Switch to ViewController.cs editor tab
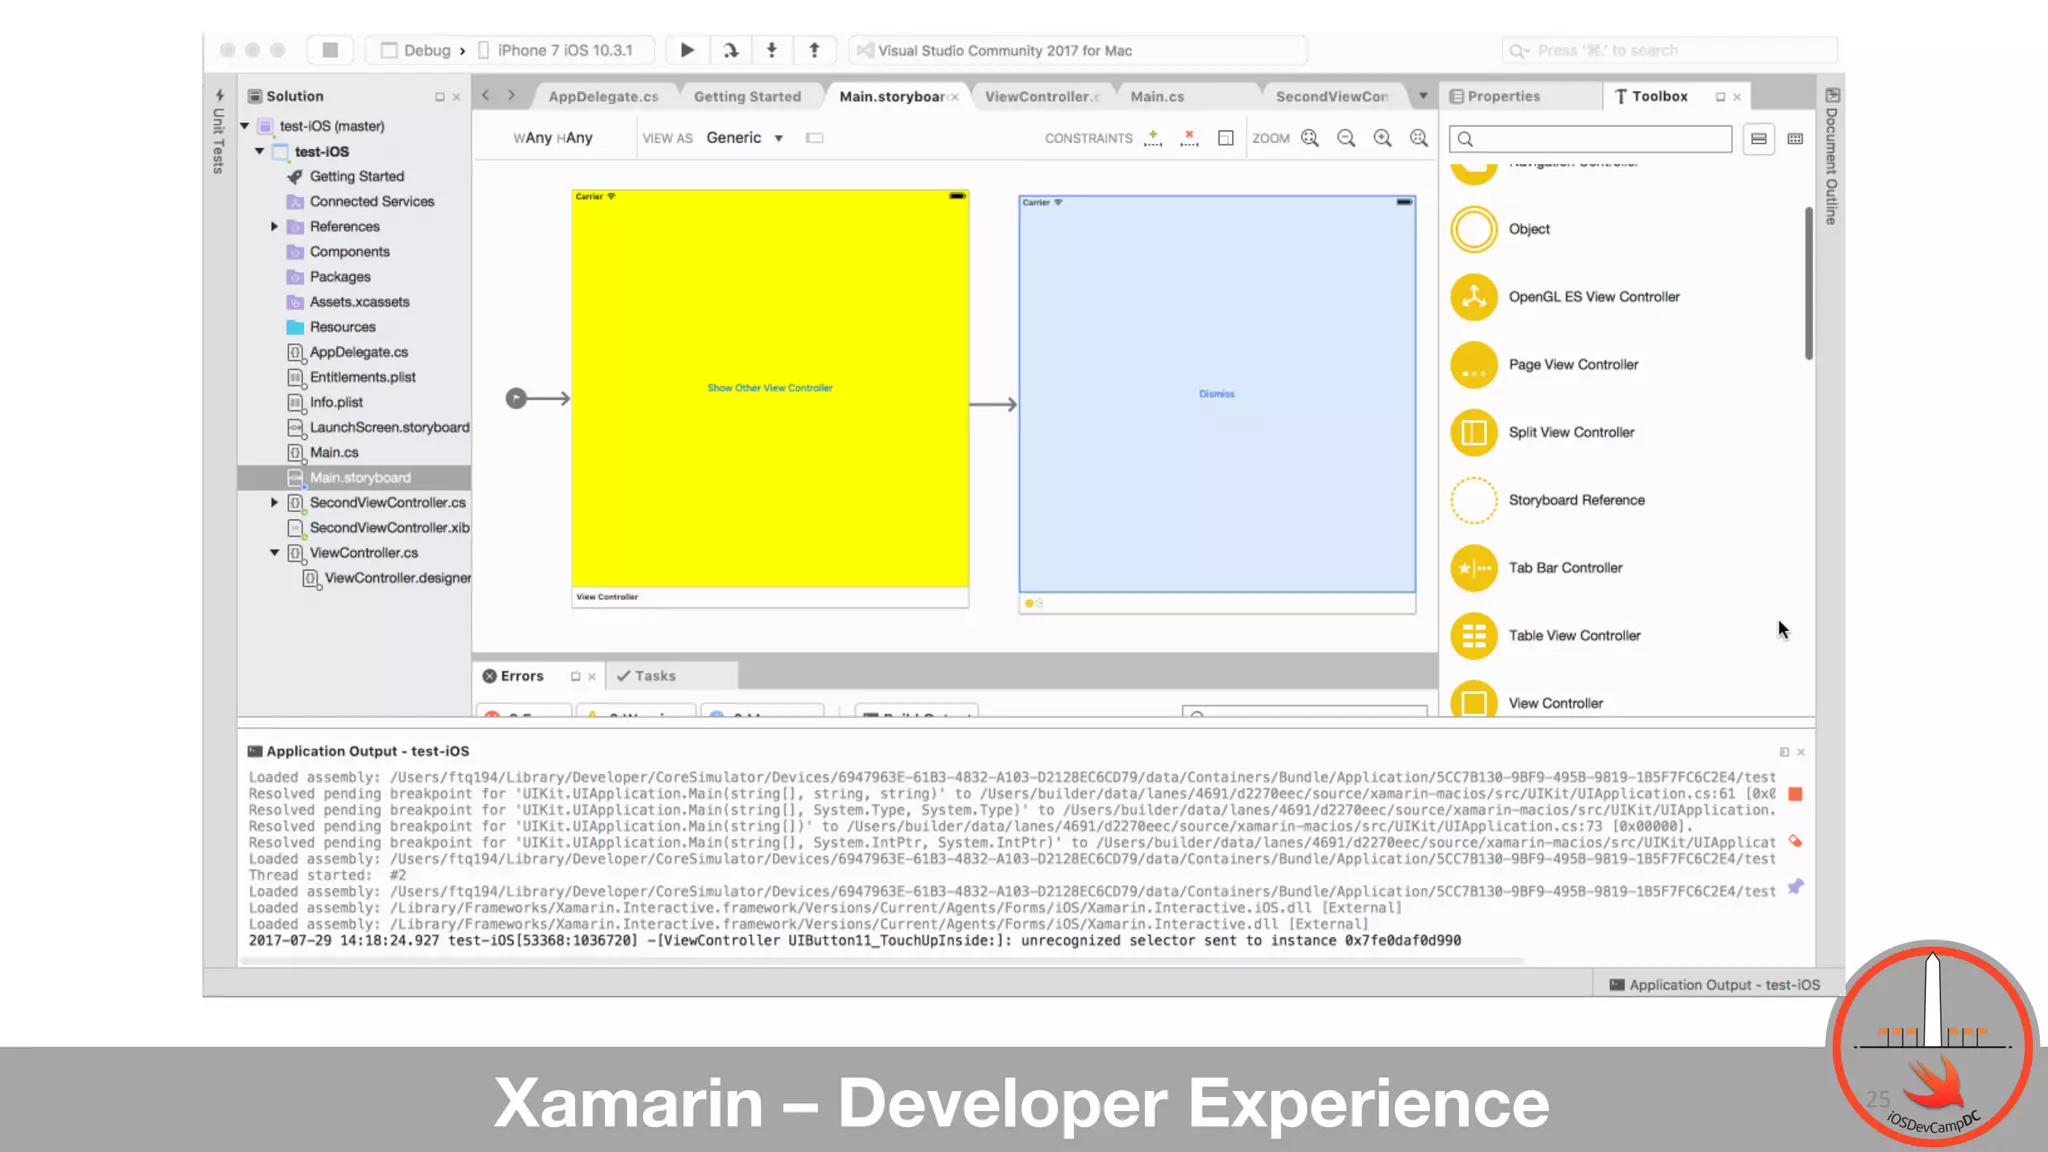 [1042, 96]
